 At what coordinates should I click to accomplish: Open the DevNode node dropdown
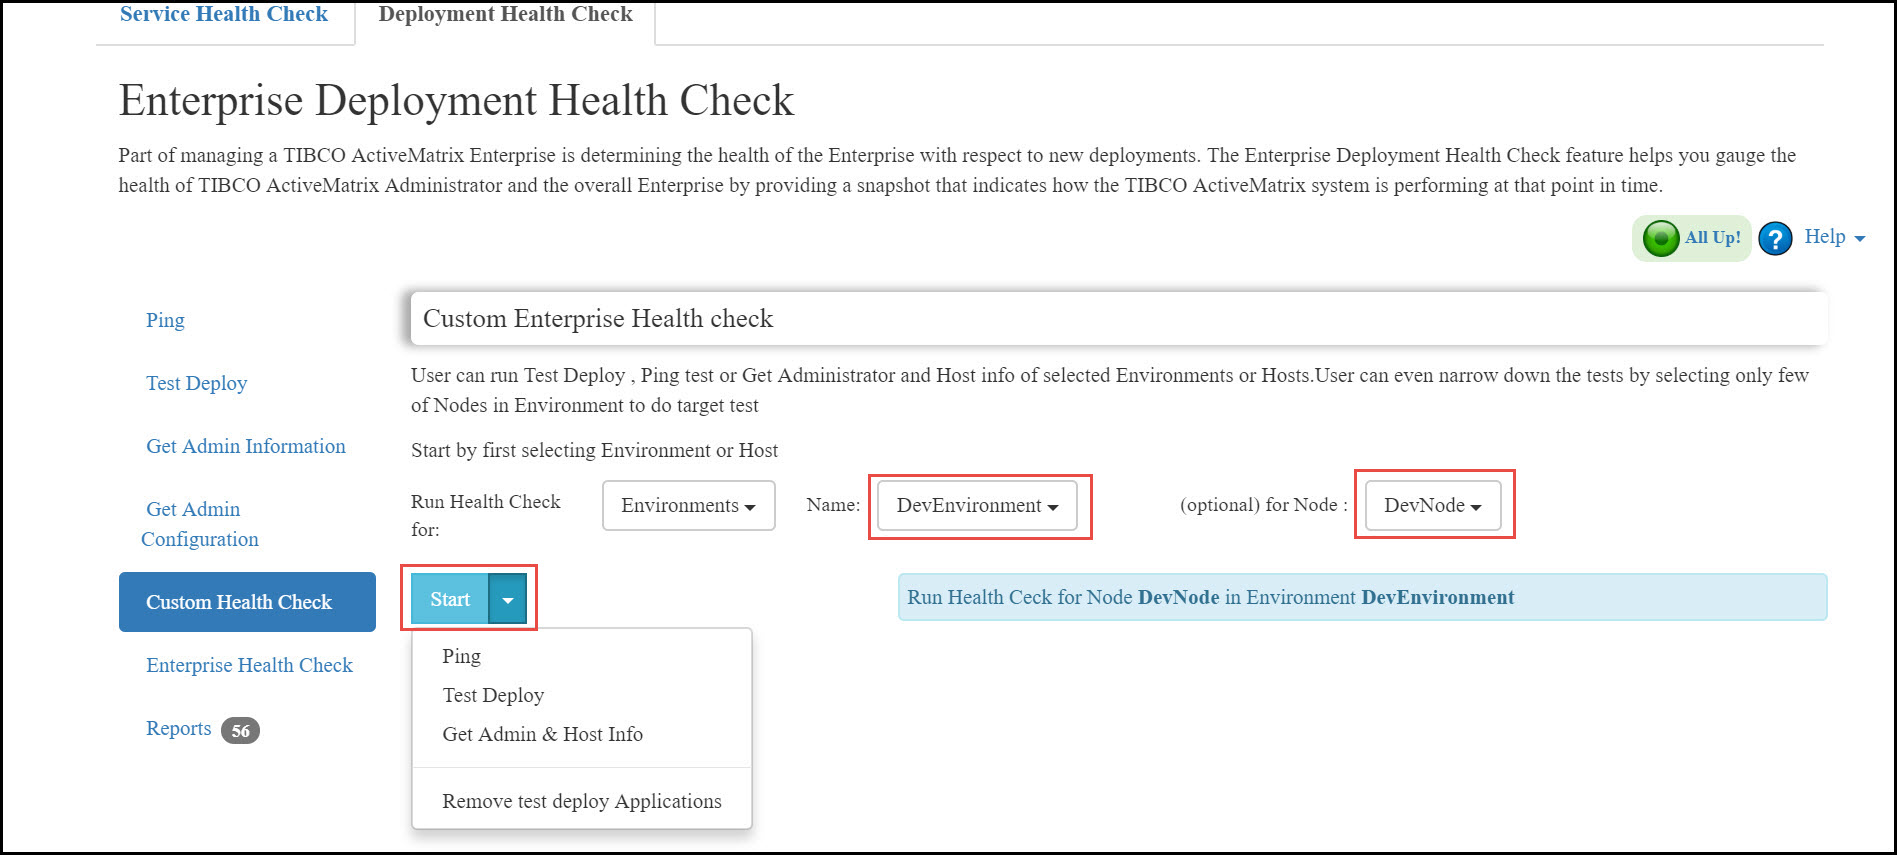(x=1432, y=505)
